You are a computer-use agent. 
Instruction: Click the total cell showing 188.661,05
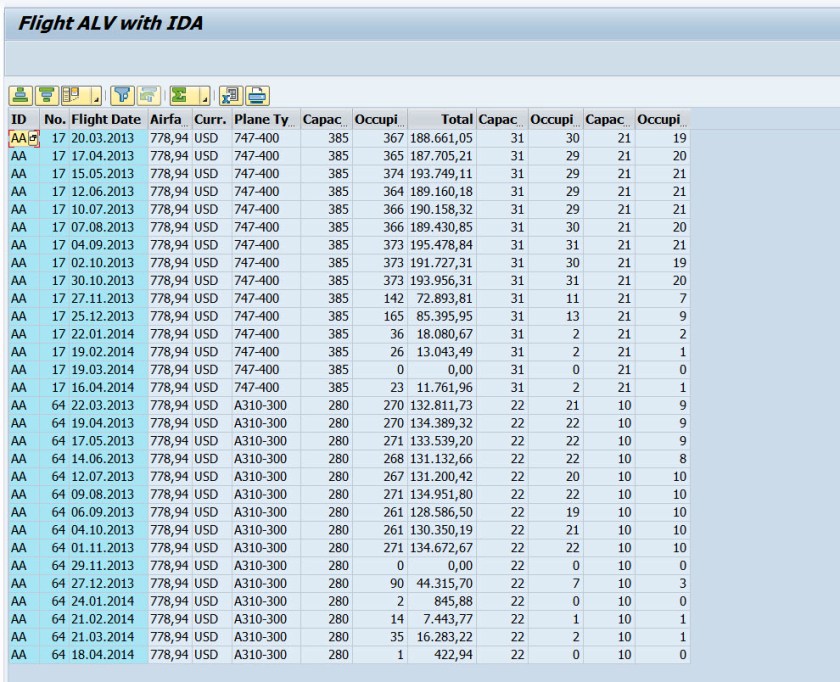[440, 133]
